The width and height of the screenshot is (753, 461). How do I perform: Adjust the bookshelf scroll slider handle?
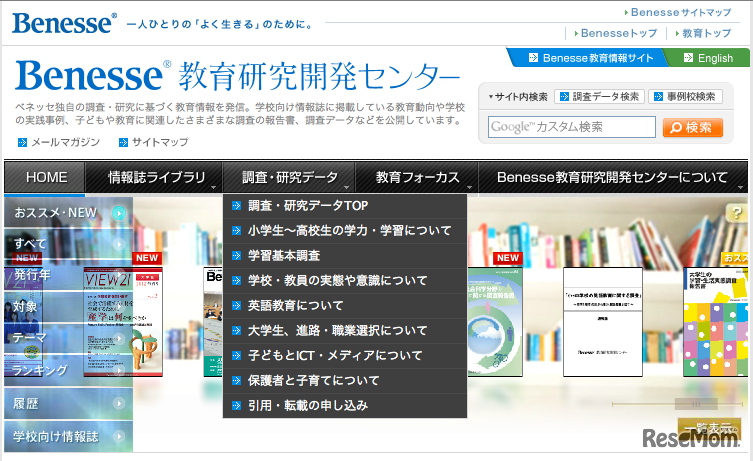[x=696, y=404]
